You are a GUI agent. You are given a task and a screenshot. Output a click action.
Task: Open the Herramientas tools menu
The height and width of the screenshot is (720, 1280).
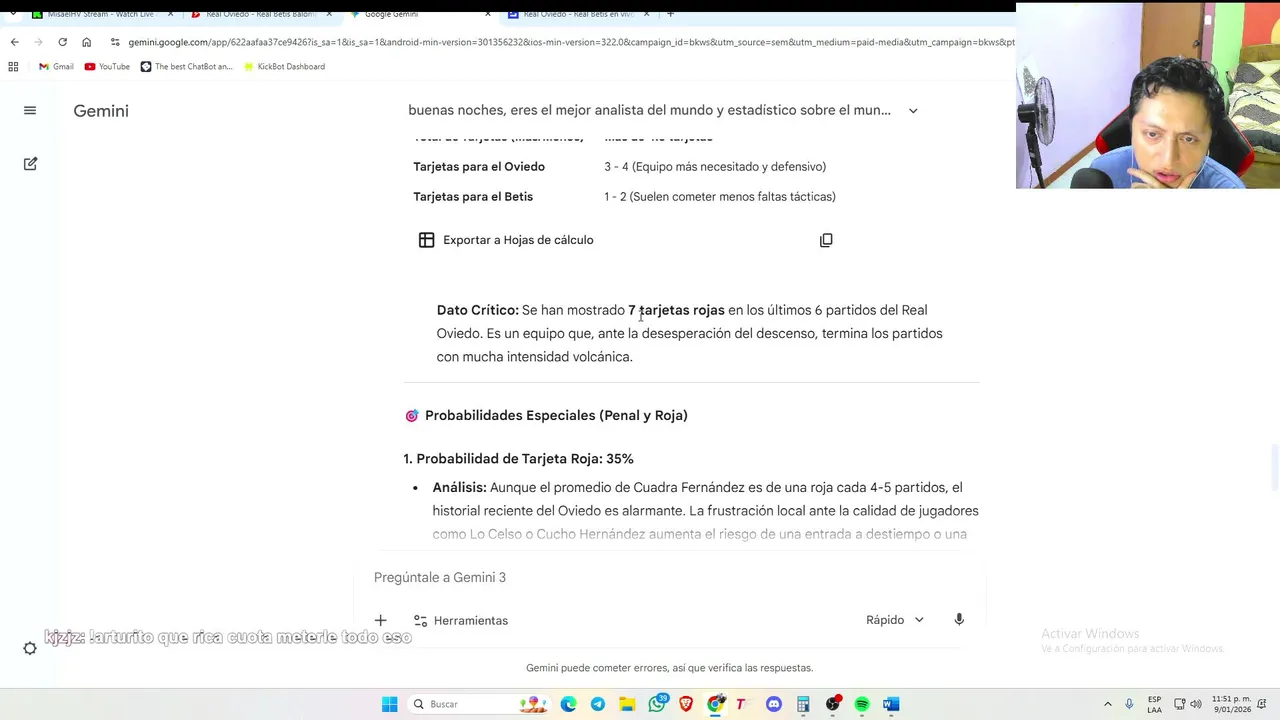point(461,620)
